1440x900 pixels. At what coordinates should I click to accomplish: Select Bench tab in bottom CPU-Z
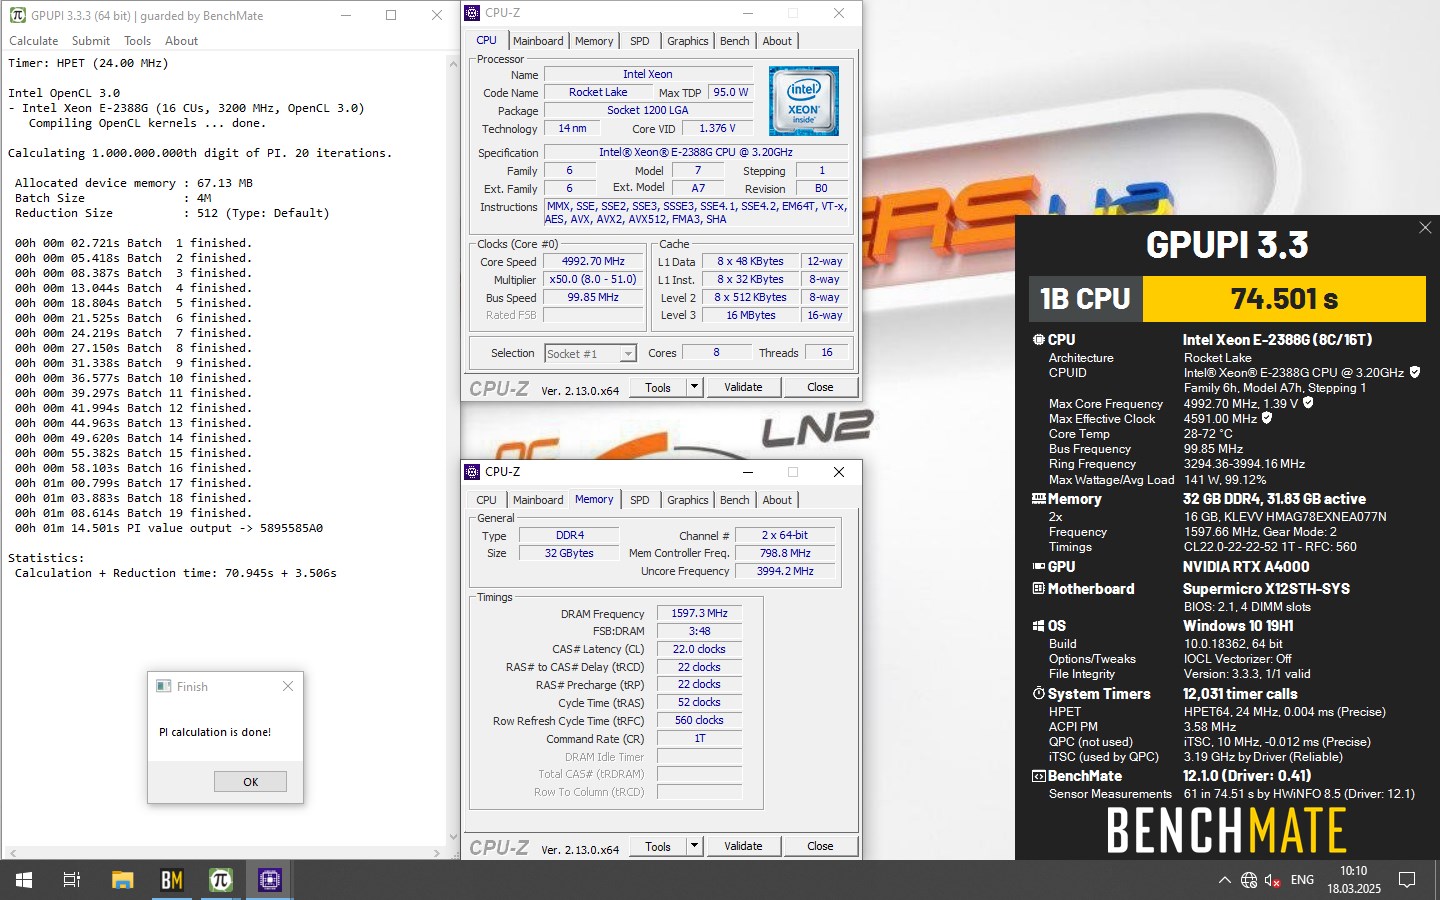pyautogui.click(x=735, y=500)
